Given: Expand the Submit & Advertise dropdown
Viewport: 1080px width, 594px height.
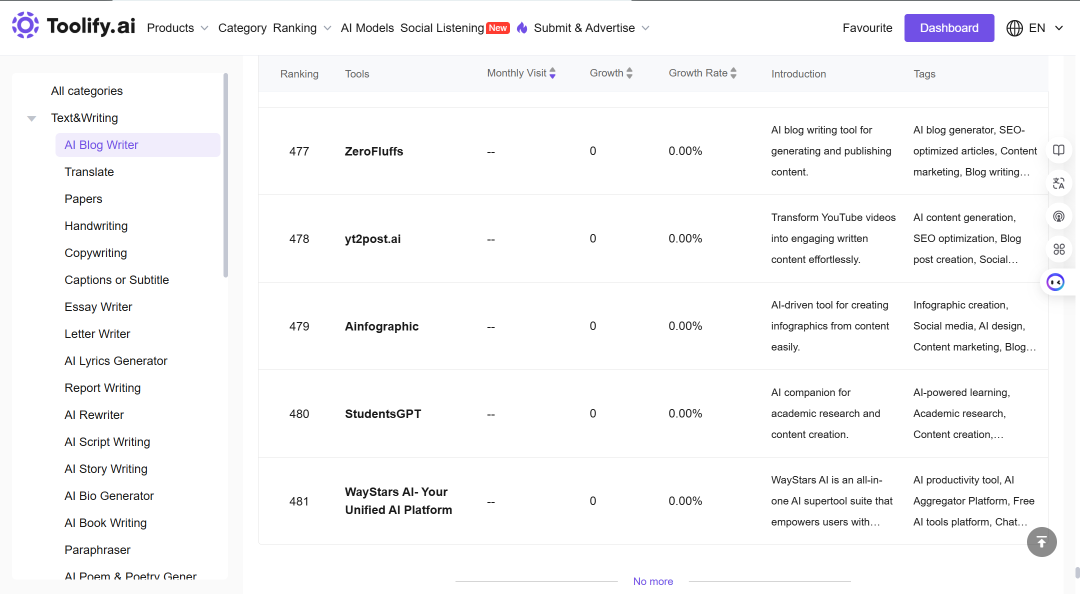Looking at the screenshot, I should pos(592,28).
